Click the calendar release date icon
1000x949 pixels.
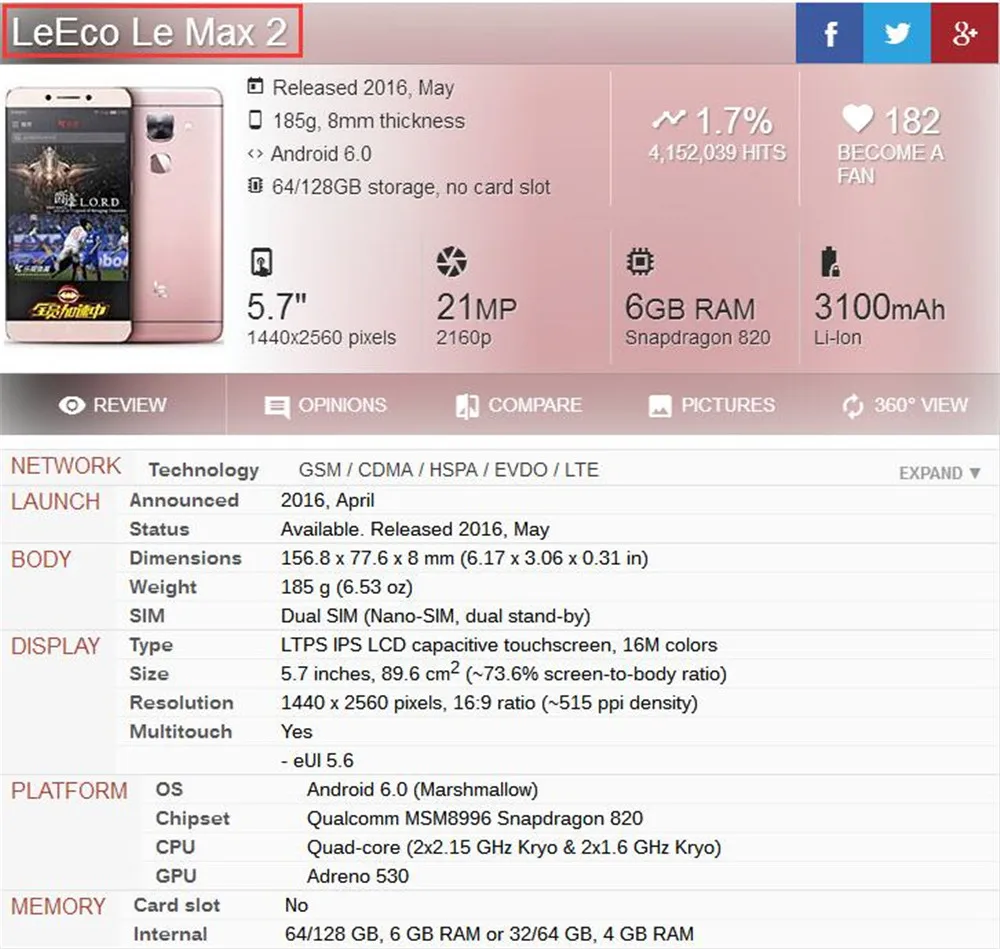255,86
